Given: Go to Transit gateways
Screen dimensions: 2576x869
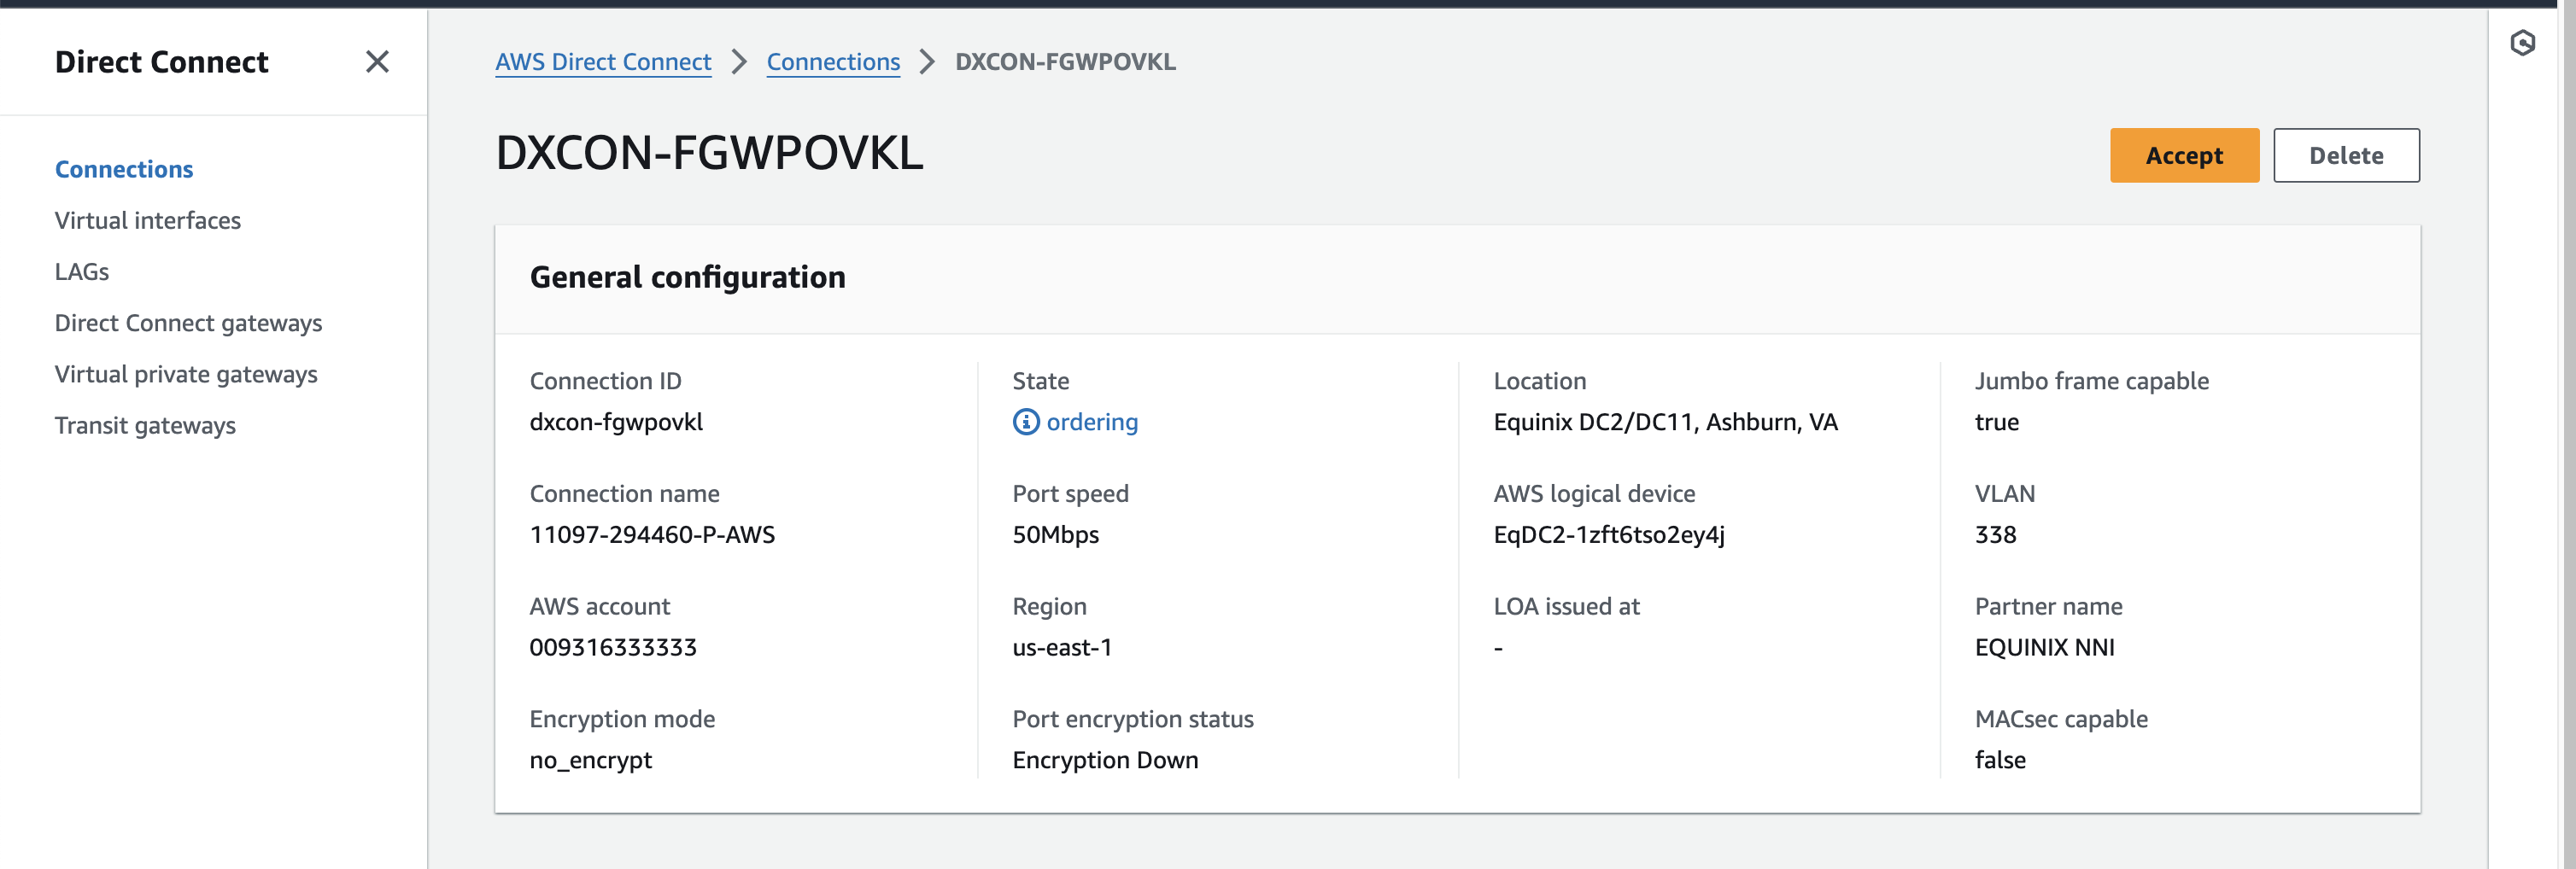Looking at the screenshot, I should click(145, 425).
